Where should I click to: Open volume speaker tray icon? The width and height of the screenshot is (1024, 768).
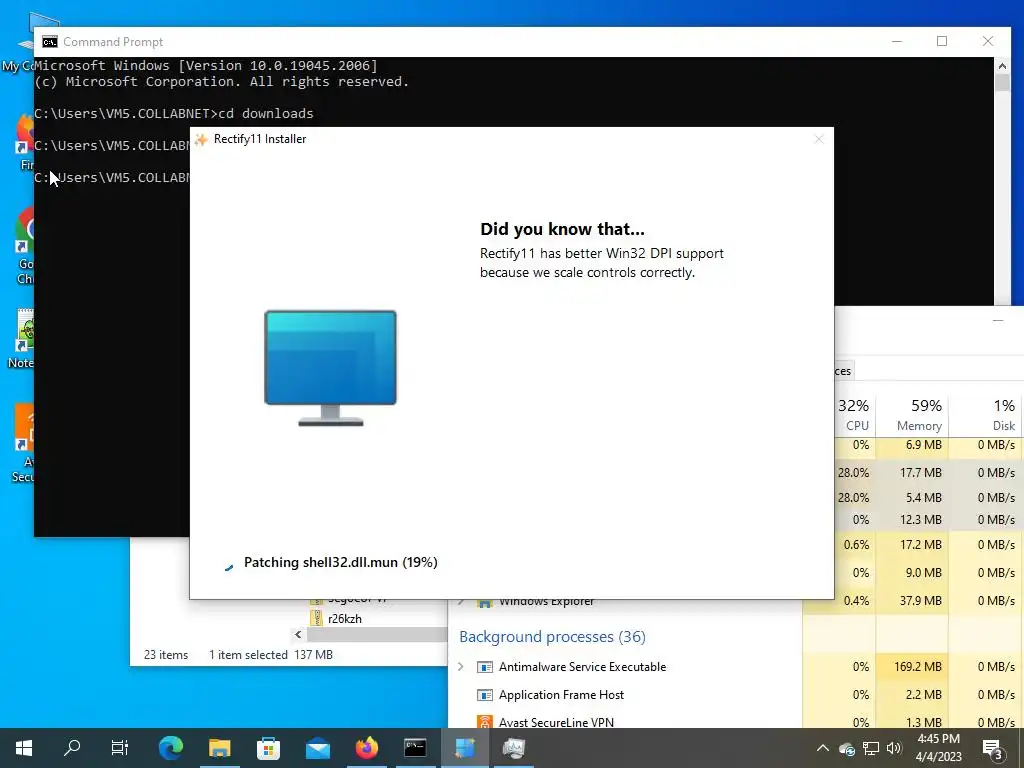894,748
